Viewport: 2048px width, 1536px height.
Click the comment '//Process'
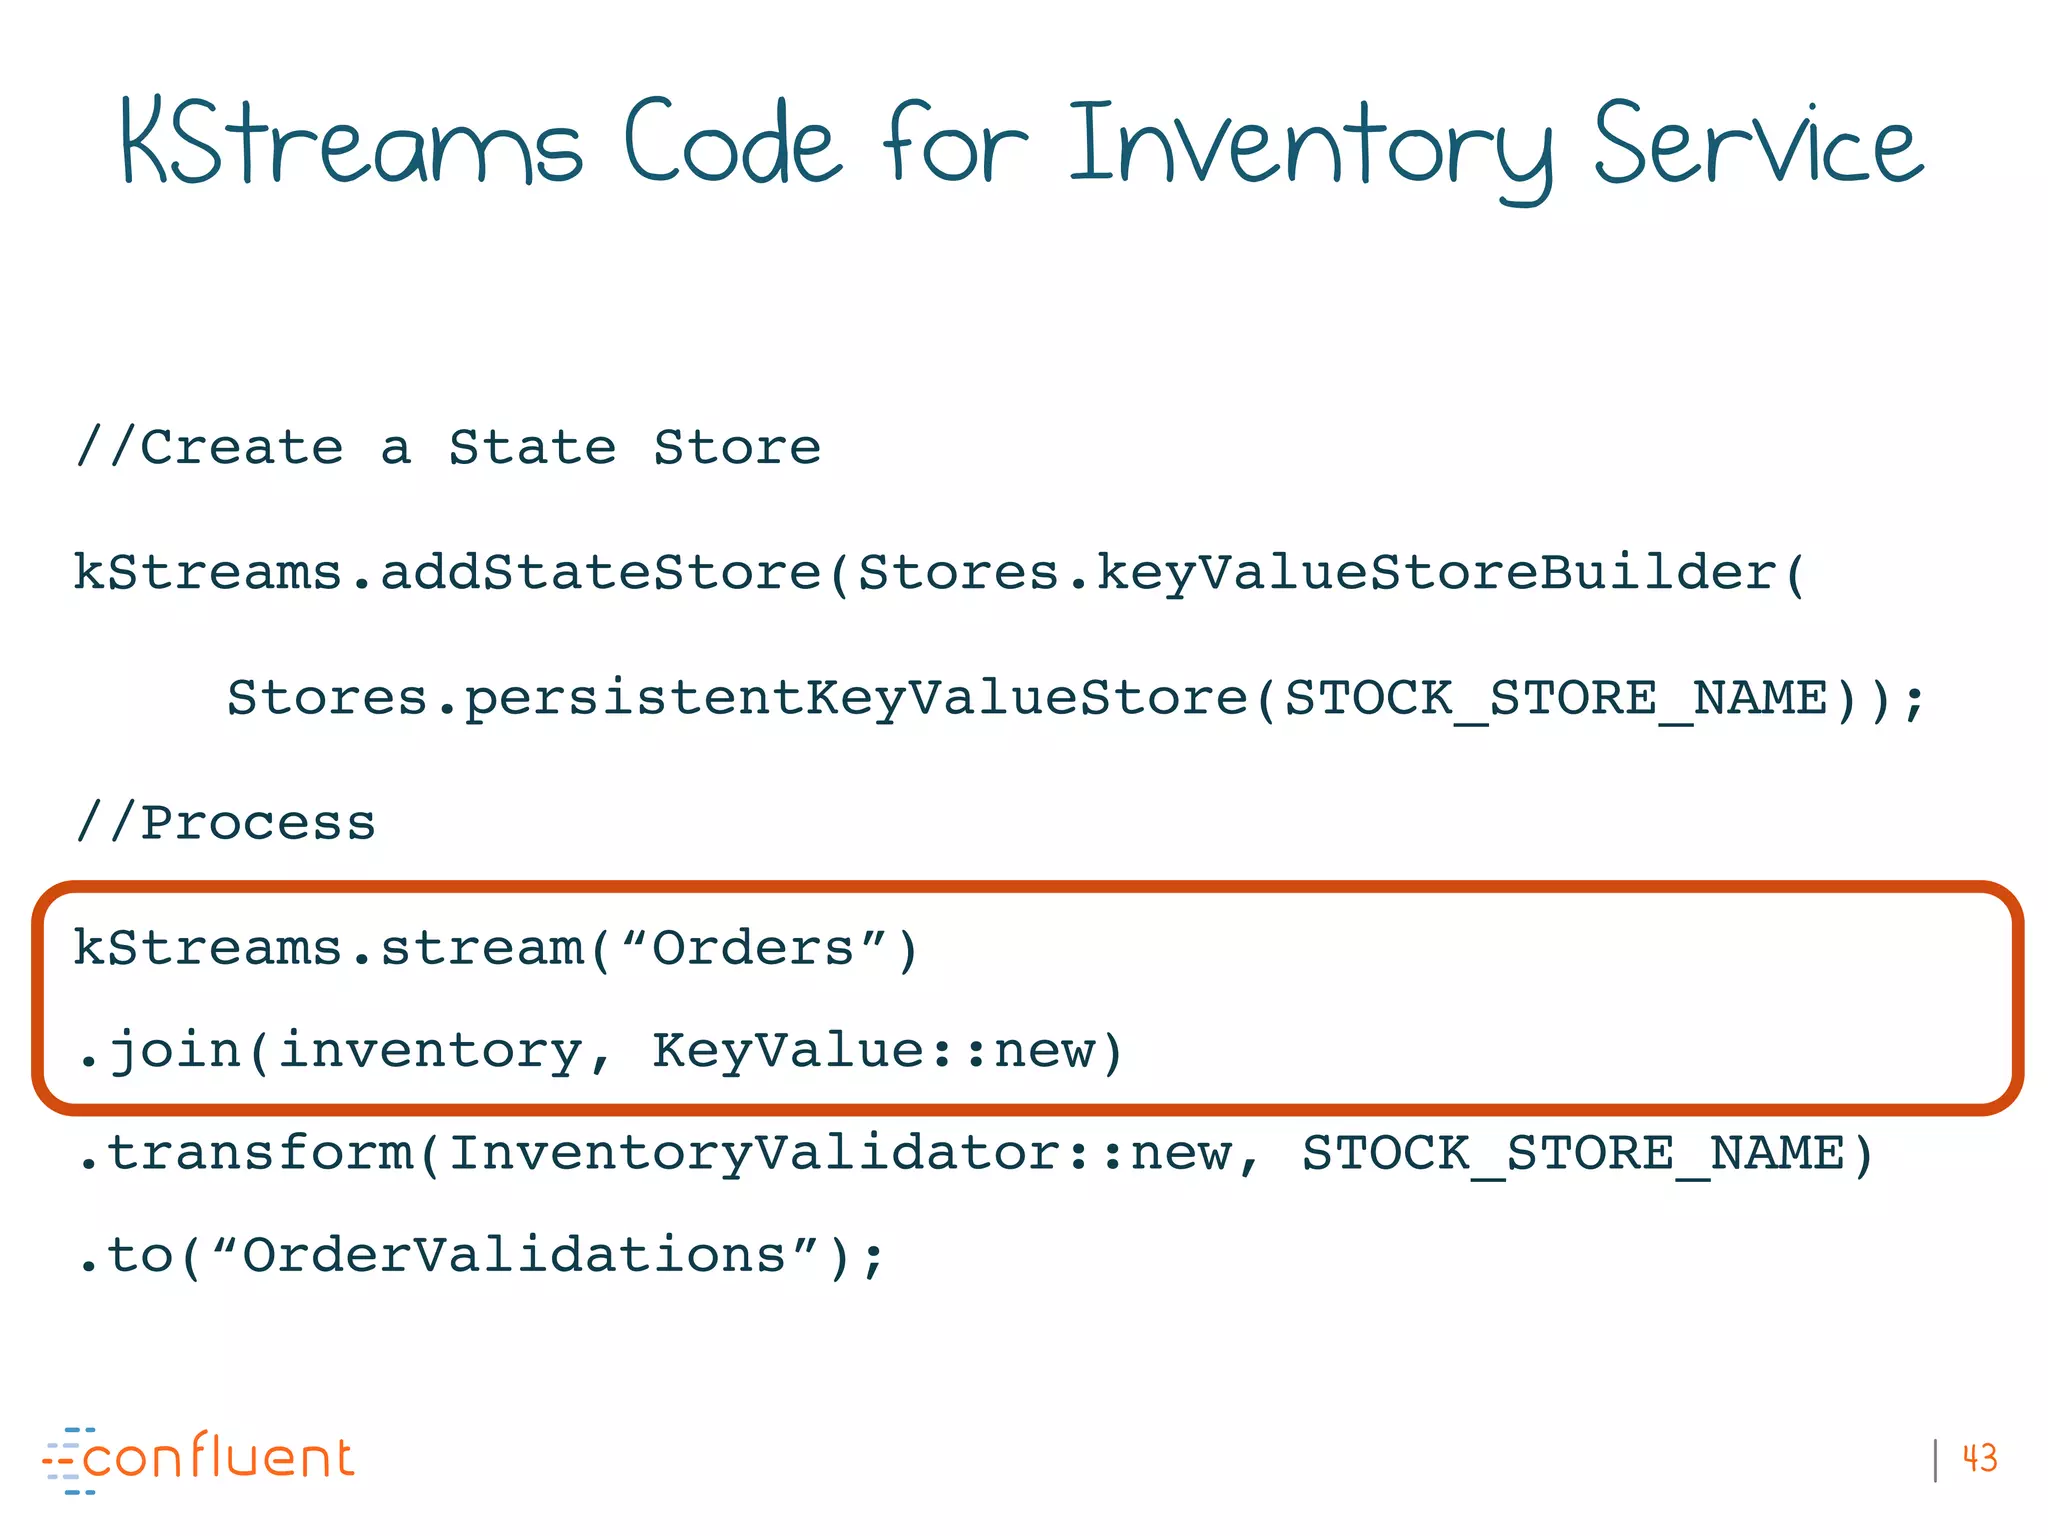pos(226,823)
